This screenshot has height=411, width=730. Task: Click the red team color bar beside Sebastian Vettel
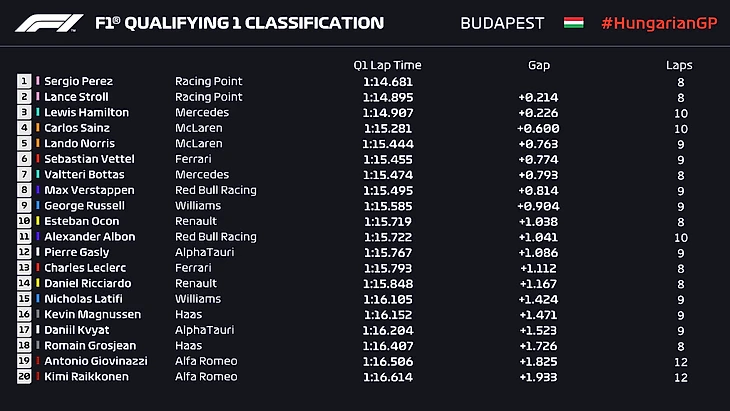[37, 159]
